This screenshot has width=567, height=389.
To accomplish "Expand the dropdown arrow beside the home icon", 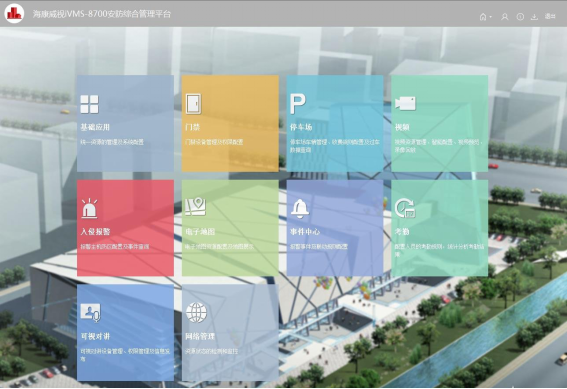I will (491, 17).
